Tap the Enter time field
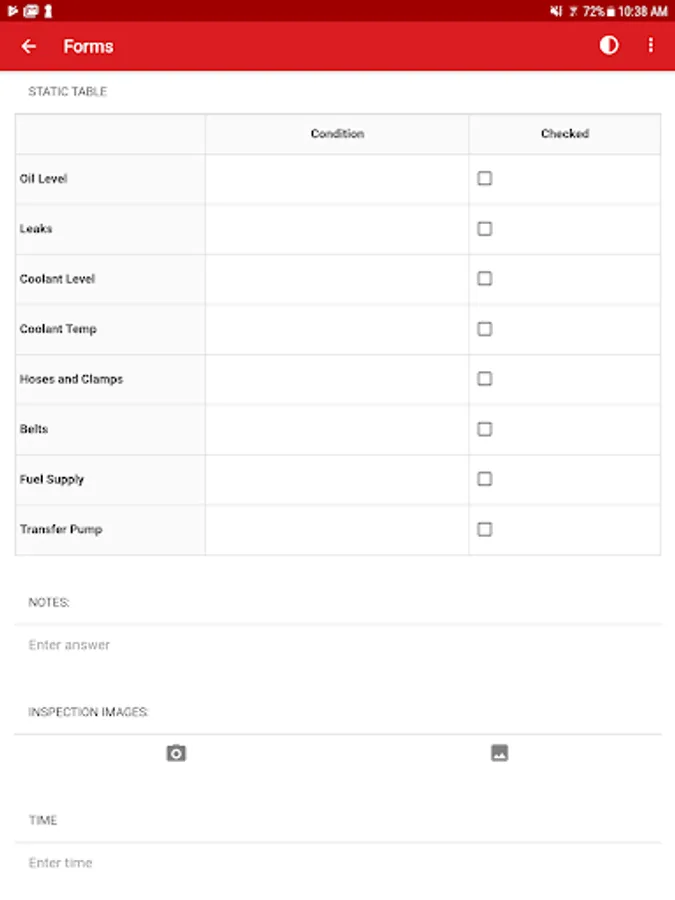Viewport: 675px width, 900px height. click(x=337, y=863)
